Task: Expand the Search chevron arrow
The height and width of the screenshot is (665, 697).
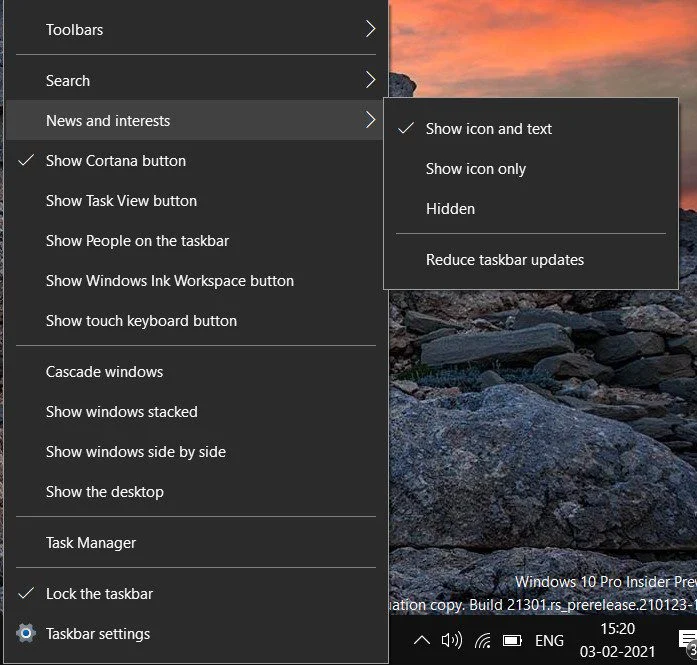Action: point(370,80)
